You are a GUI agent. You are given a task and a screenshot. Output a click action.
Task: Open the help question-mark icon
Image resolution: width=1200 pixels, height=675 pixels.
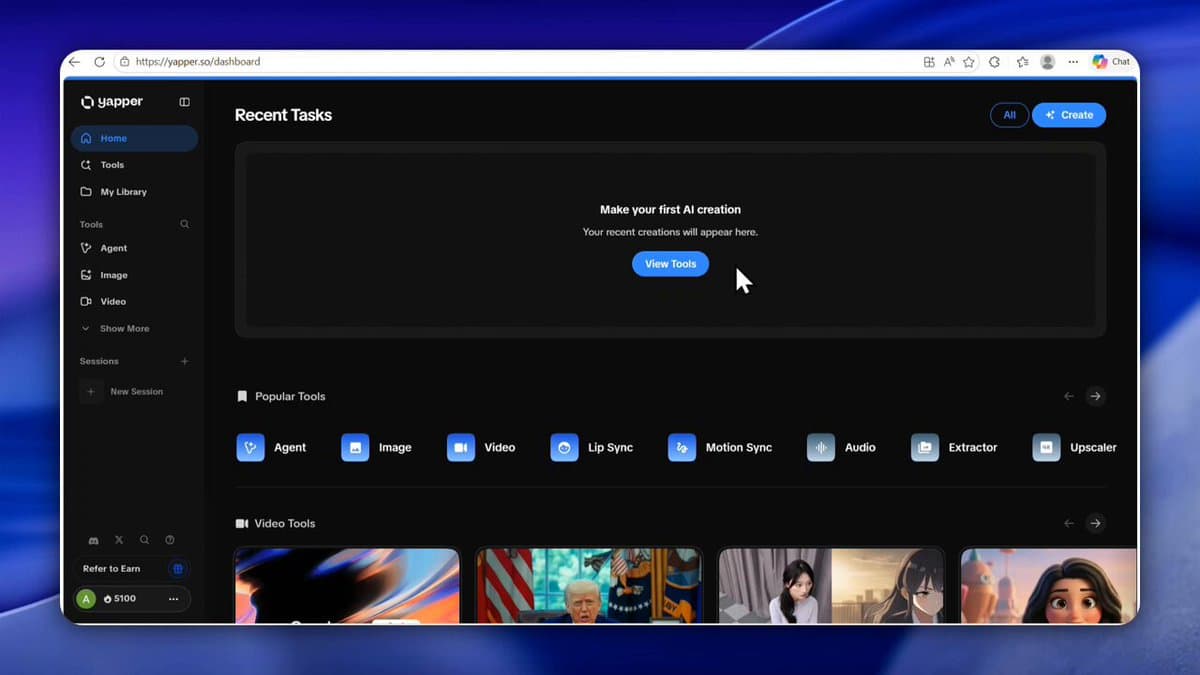point(170,540)
